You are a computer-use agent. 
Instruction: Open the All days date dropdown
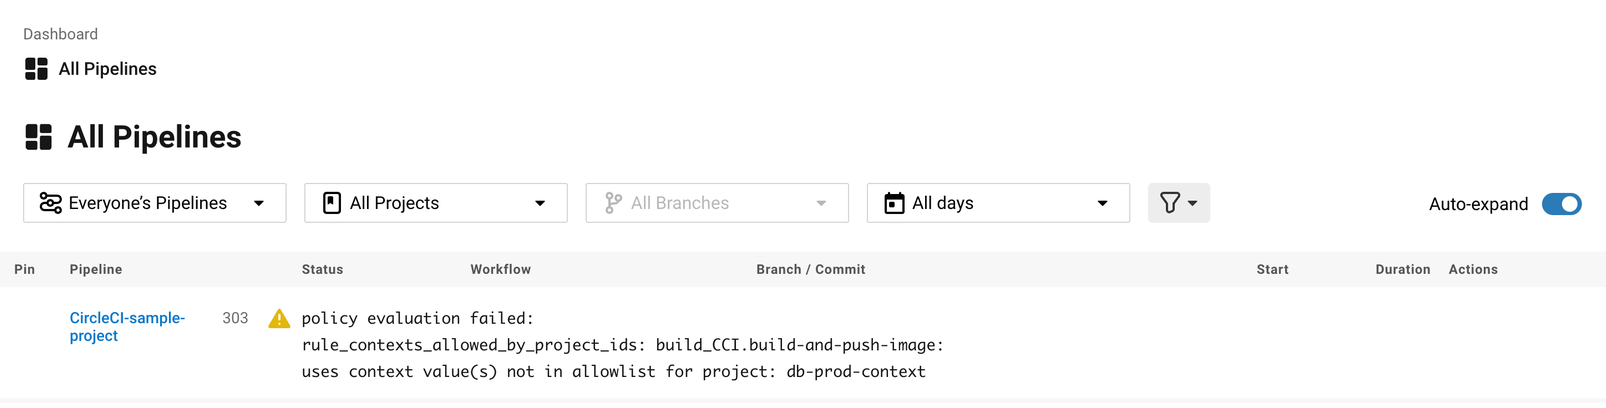pos(998,203)
